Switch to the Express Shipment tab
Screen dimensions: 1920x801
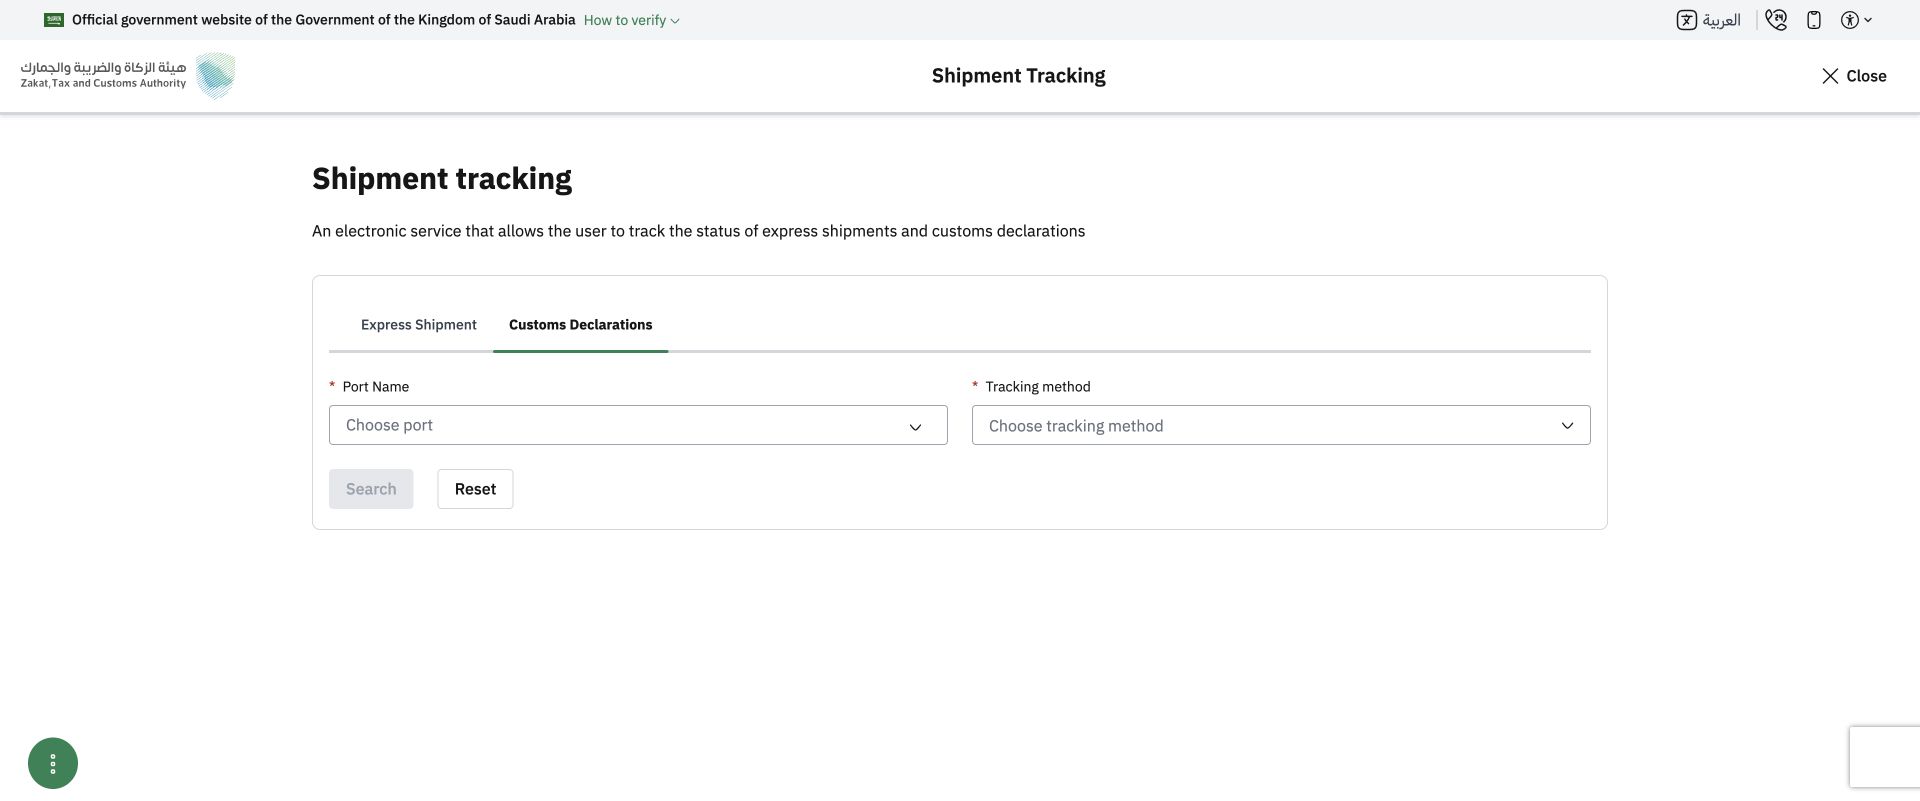pos(419,325)
